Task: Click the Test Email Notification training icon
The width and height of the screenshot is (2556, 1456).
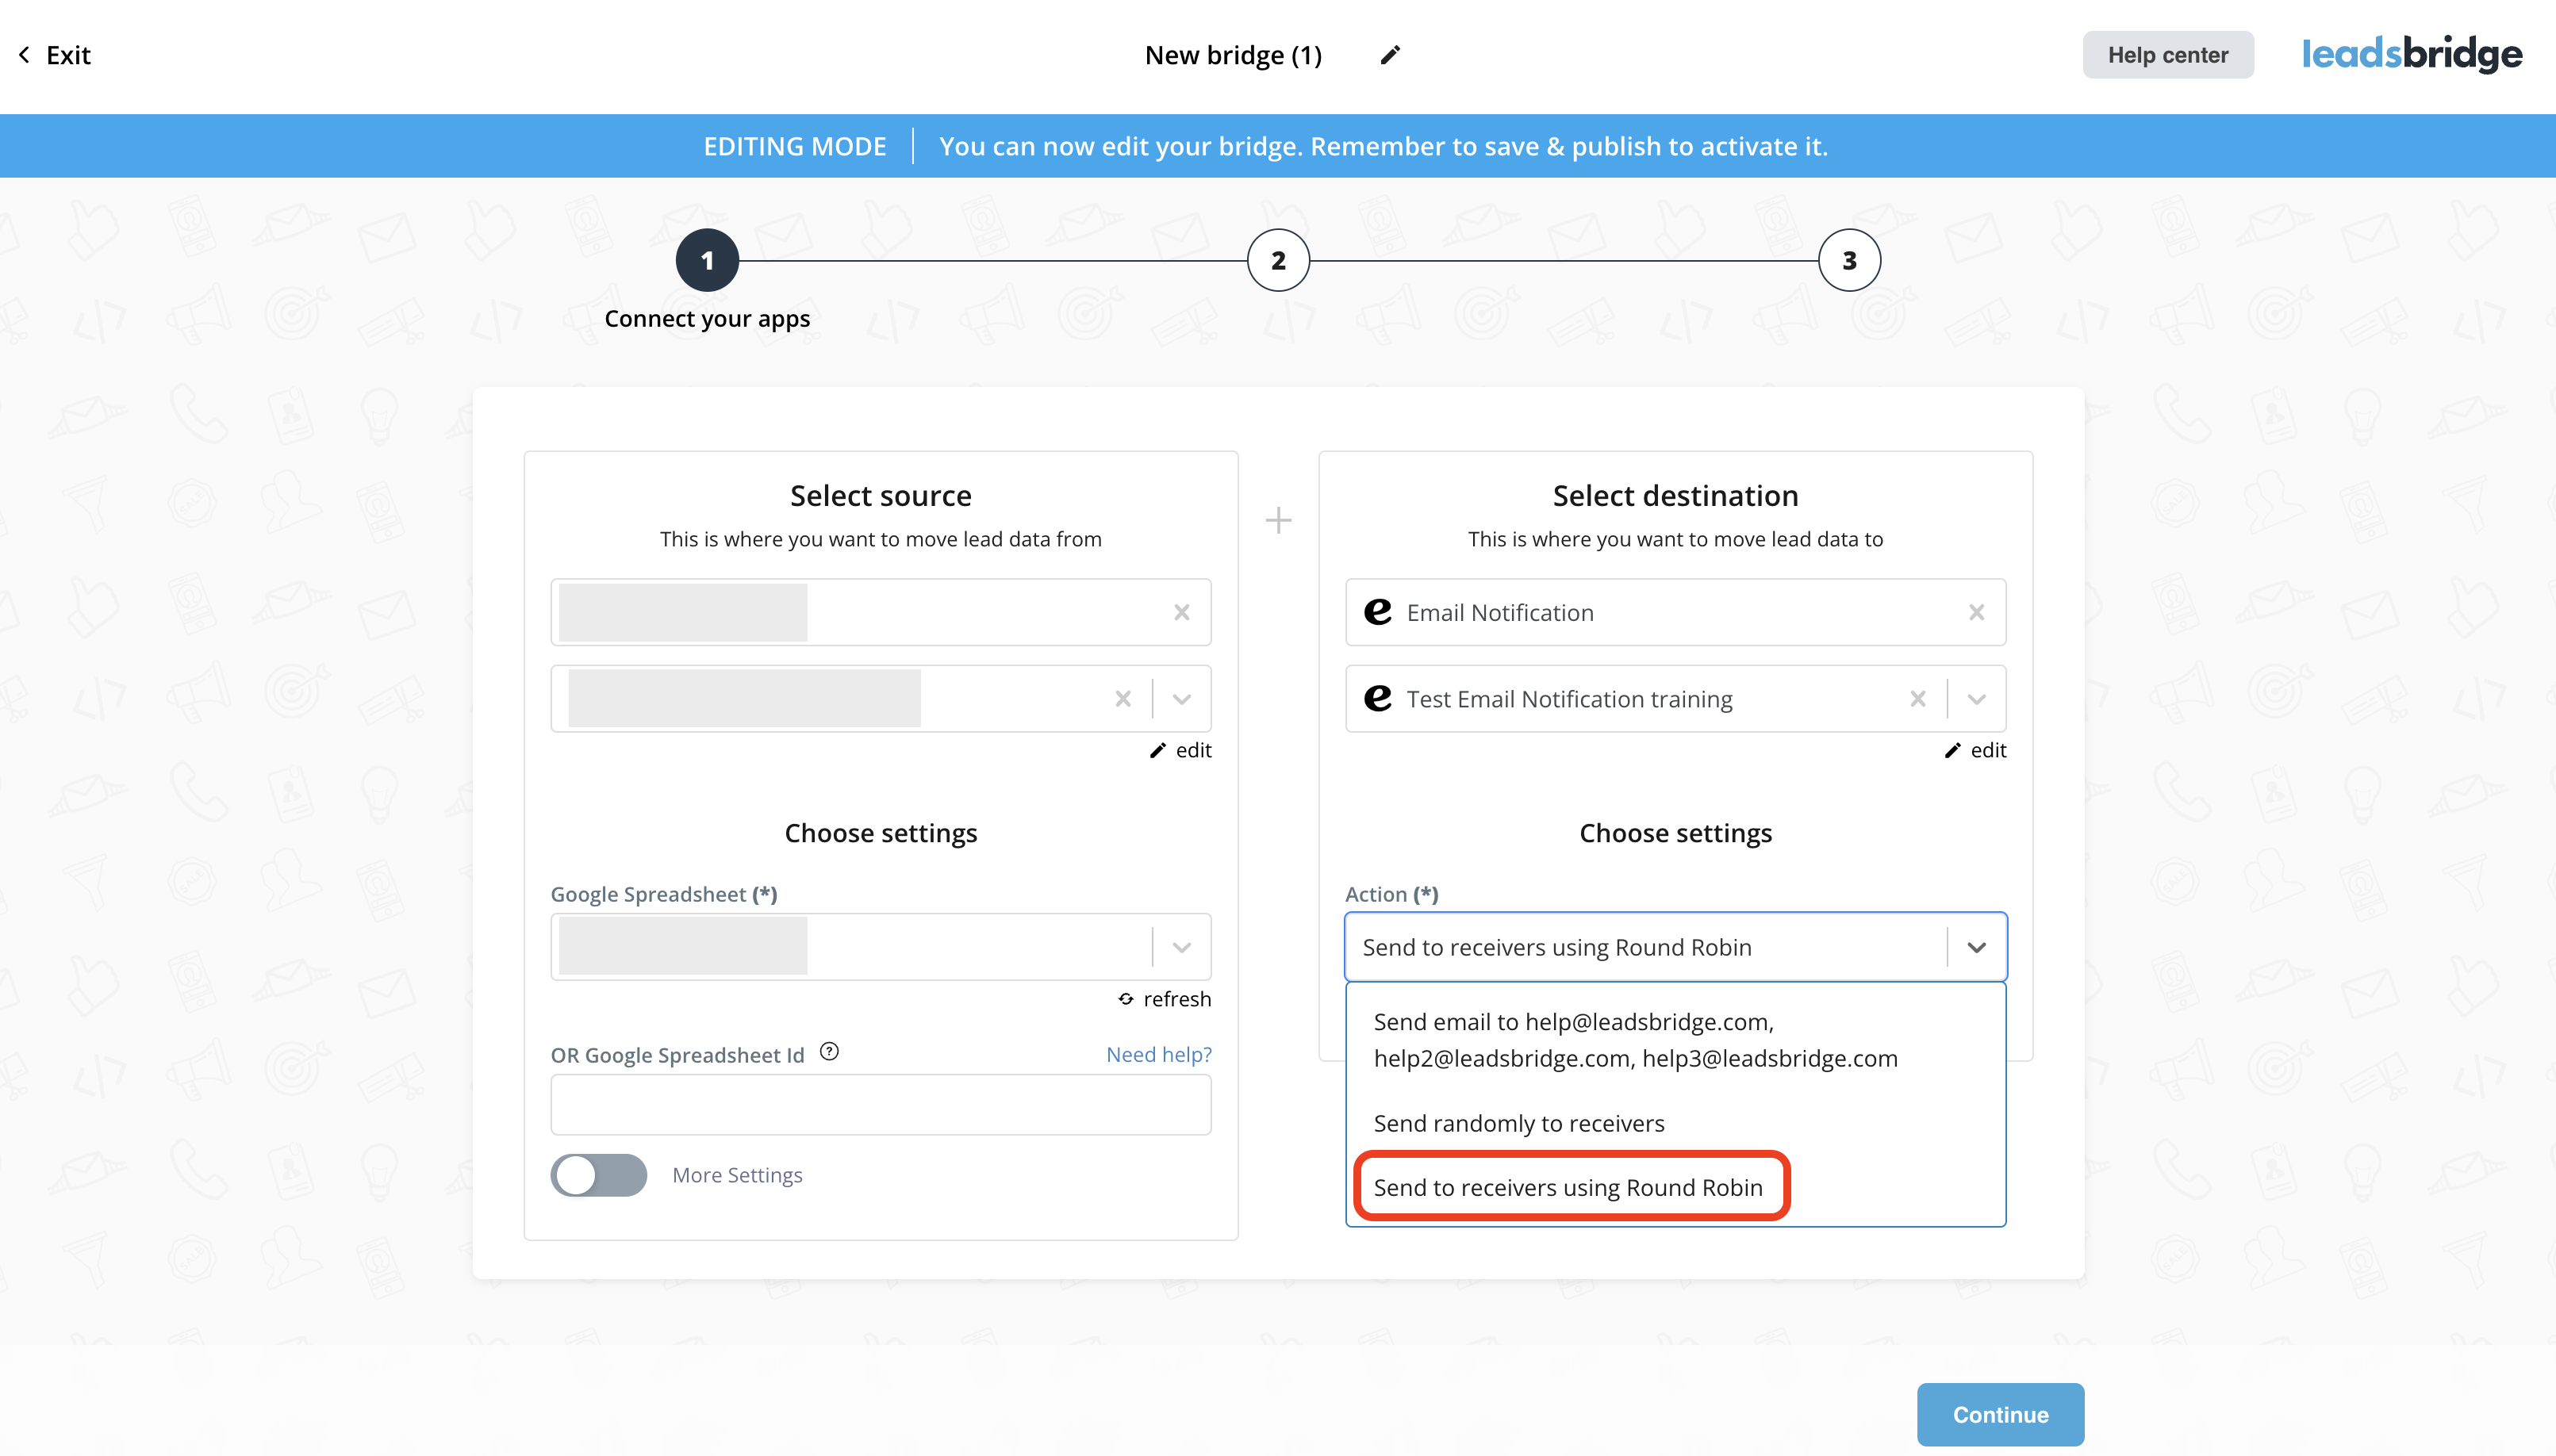Action: coord(1377,699)
